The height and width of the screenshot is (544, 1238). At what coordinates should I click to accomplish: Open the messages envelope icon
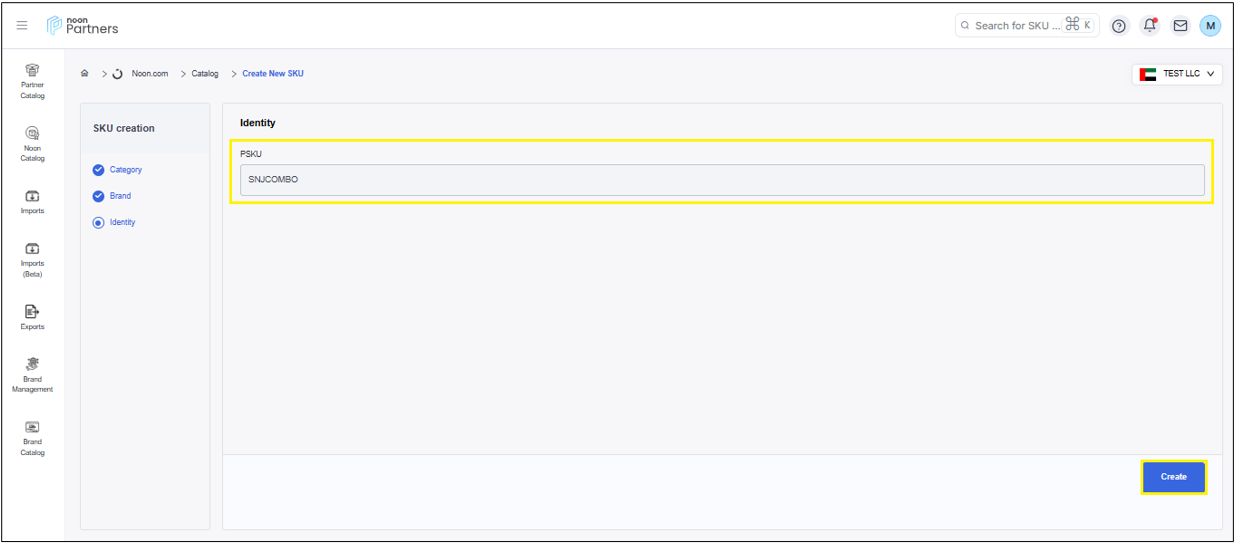point(1180,26)
